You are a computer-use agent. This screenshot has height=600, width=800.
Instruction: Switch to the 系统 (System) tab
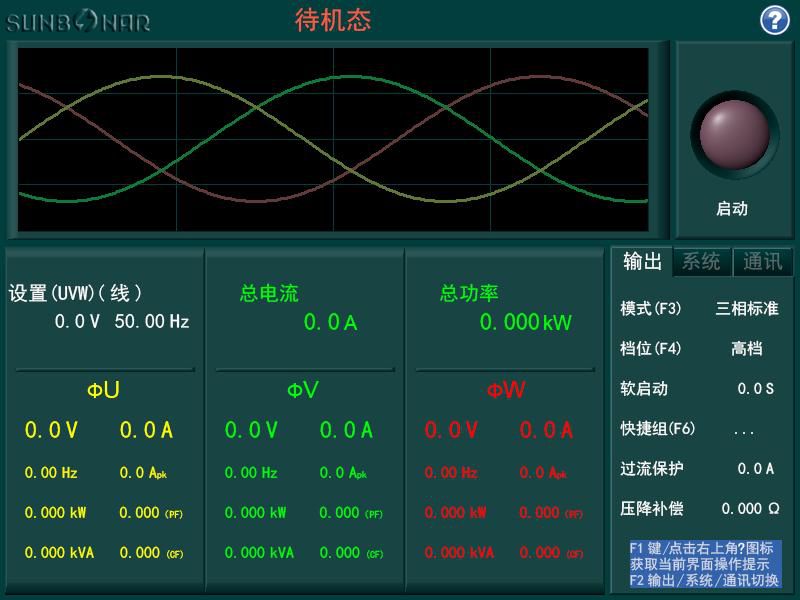click(700, 261)
